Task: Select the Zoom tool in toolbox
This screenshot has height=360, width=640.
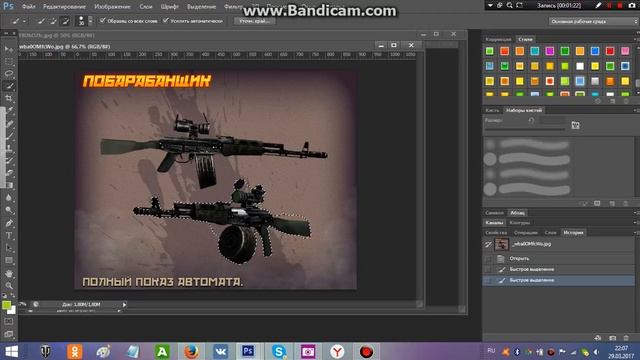Action: point(9,286)
